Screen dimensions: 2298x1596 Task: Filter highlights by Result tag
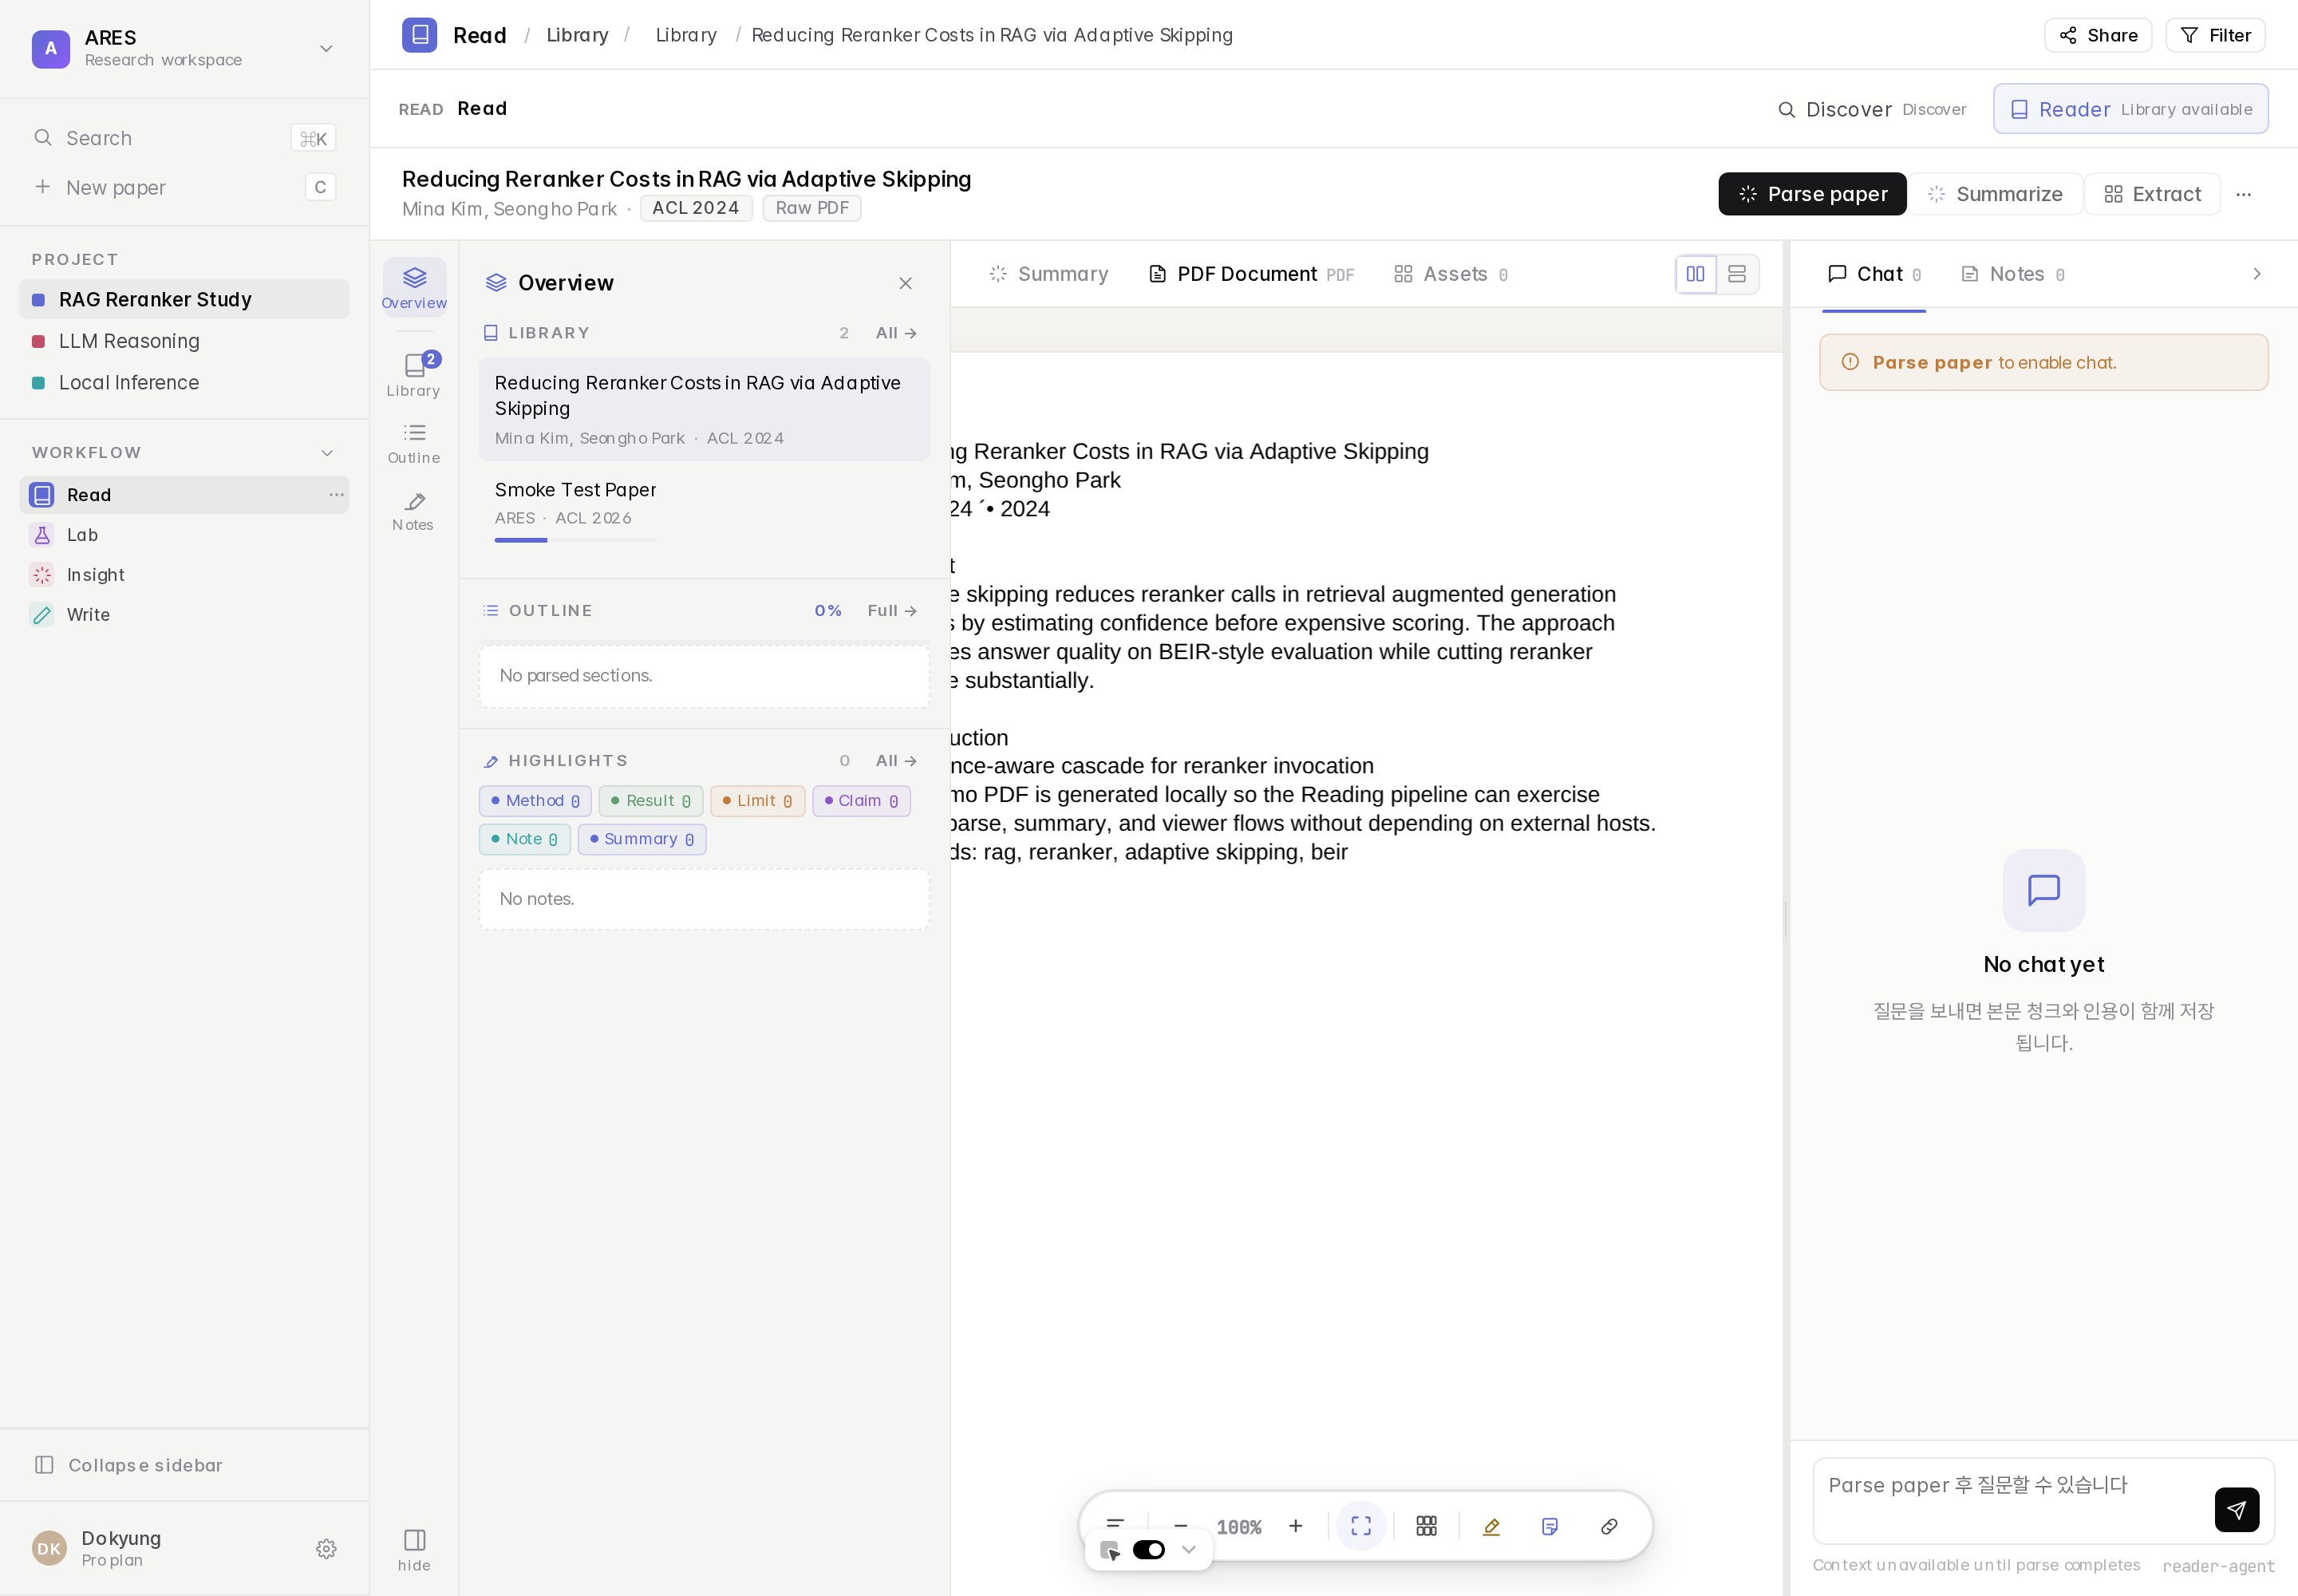click(x=651, y=801)
